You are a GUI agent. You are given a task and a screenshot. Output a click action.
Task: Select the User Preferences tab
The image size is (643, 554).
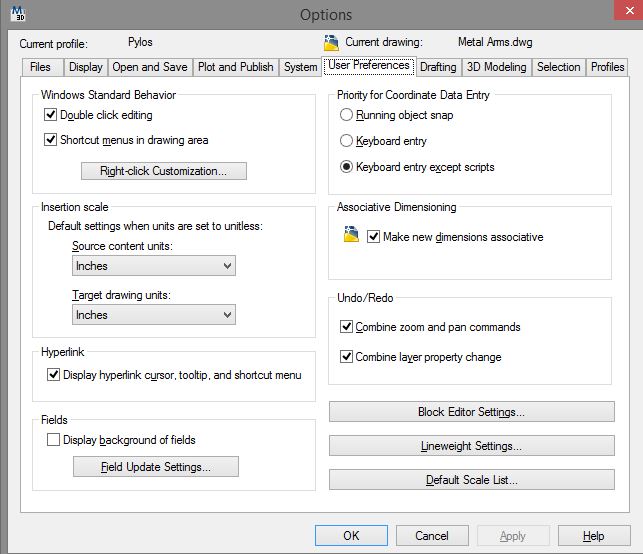pos(369,66)
